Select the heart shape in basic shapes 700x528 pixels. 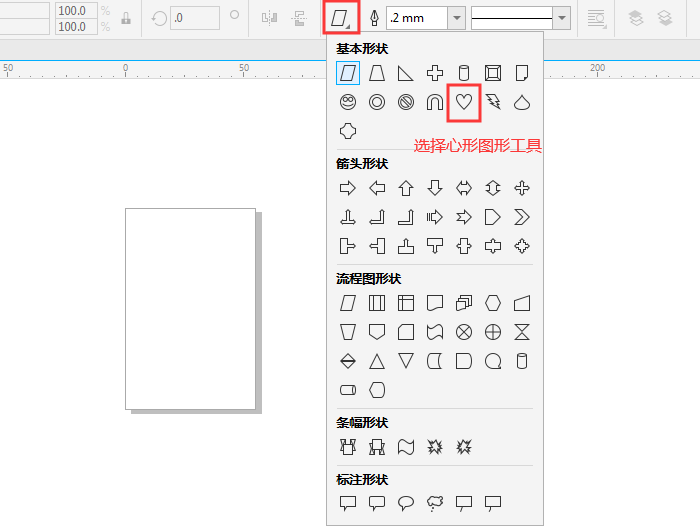click(x=464, y=102)
